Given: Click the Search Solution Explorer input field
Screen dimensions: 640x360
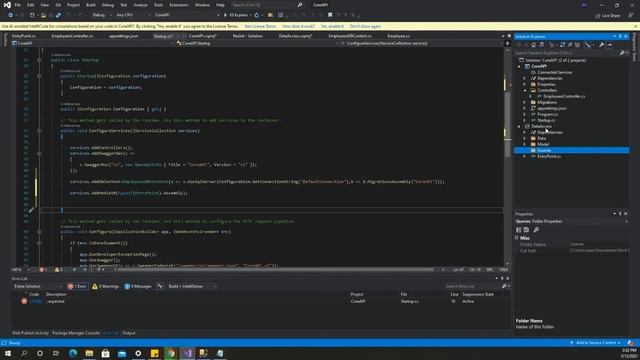Looking at the screenshot, I should [567, 53].
